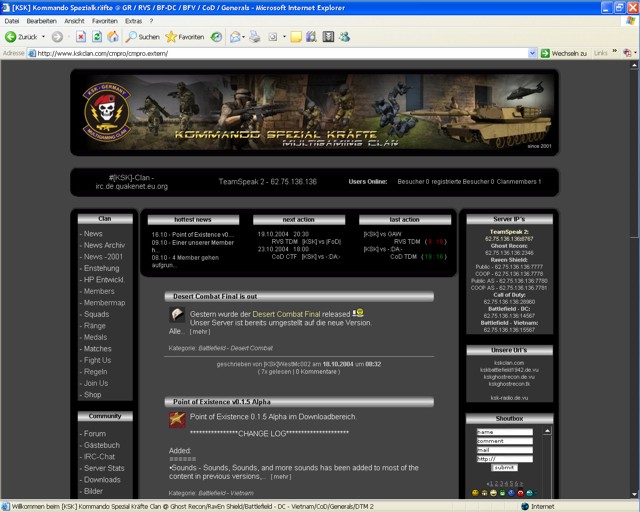Open the Favoriten menu in the menu bar
Viewport: 640px width, 512px height.
coord(104,20)
